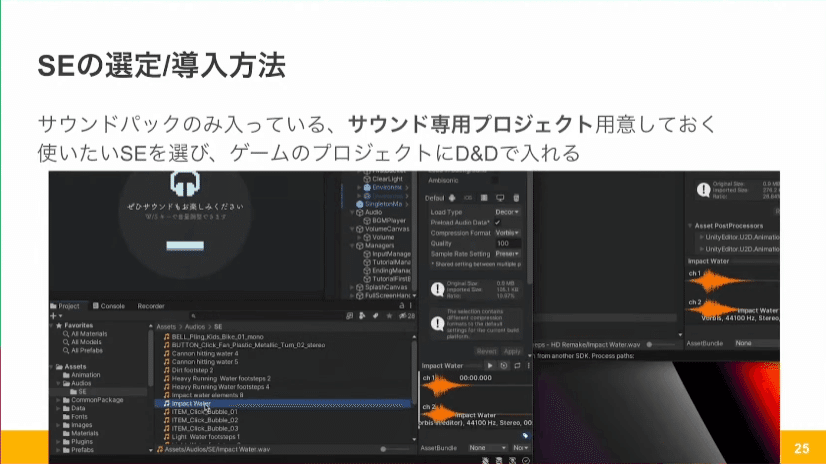
Task: Click Audios in the breadcrumb path
Action: point(194,327)
